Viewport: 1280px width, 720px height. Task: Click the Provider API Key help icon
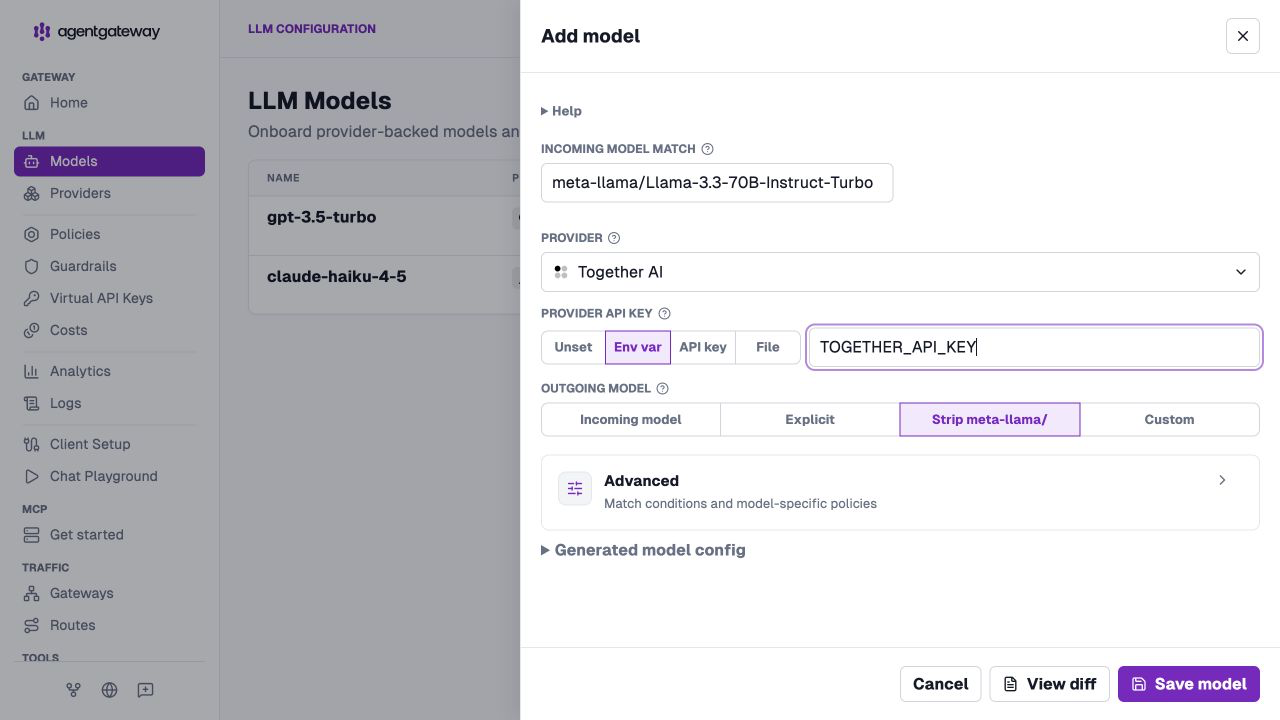664,314
